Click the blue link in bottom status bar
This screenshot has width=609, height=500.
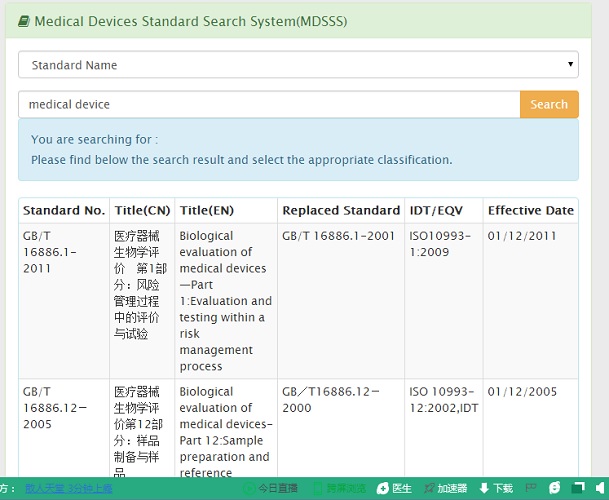click(68, 489)
